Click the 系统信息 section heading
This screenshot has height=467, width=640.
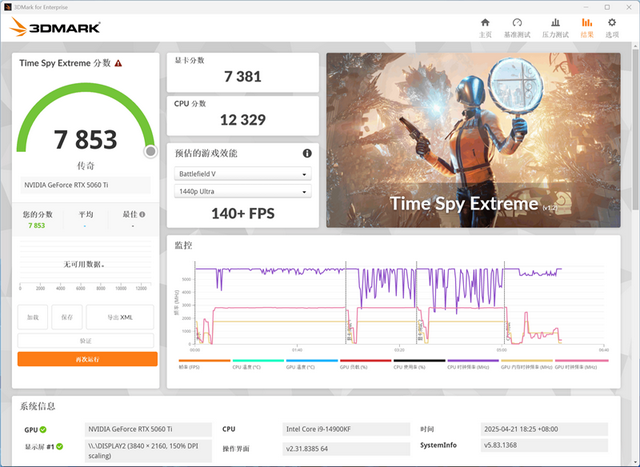pyautogui.click(x=37, y=406)
